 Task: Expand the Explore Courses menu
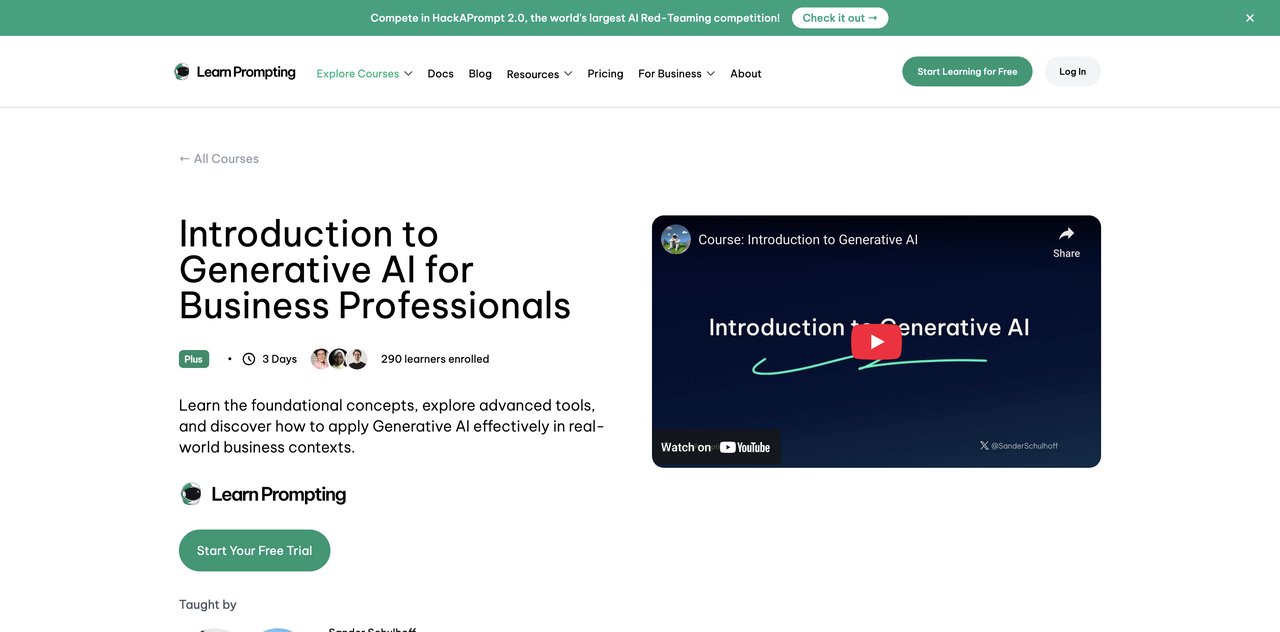point(364,73)
